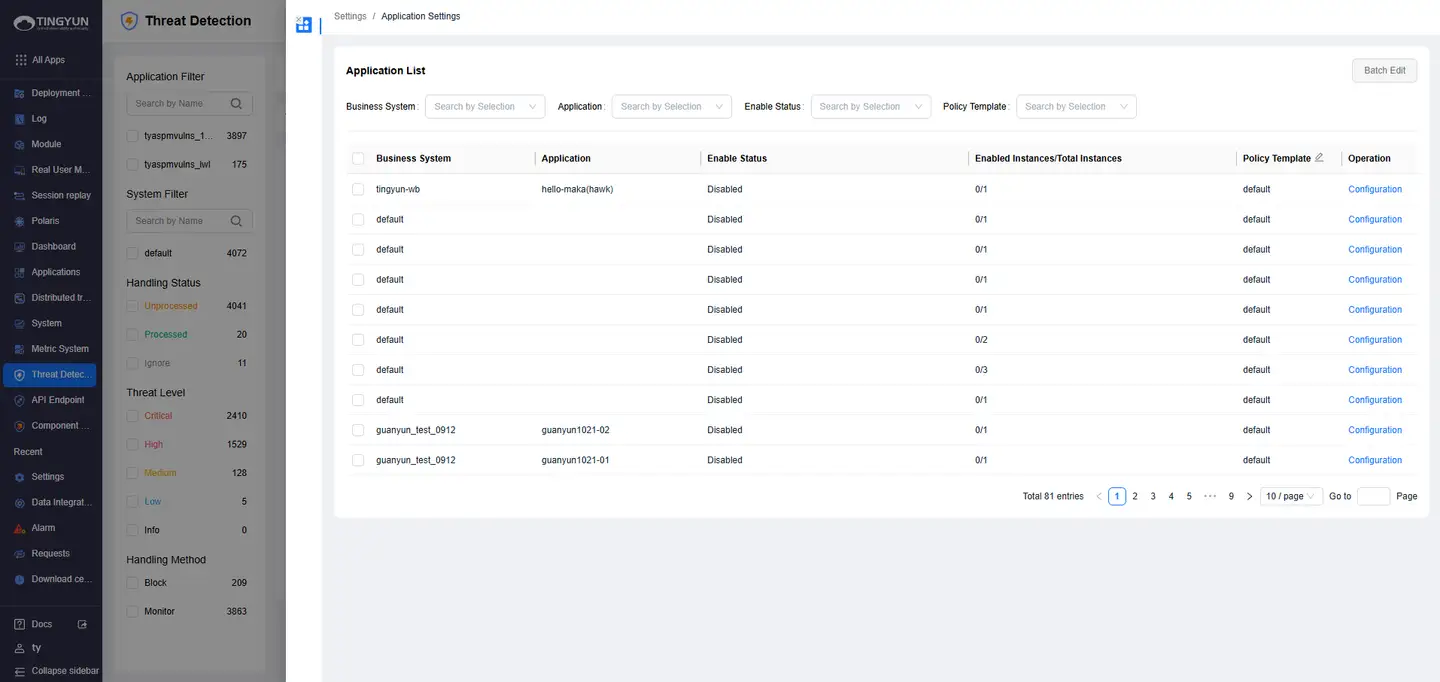
Task: Click the Batch Edit button
Action: (x=1384, y=70)
